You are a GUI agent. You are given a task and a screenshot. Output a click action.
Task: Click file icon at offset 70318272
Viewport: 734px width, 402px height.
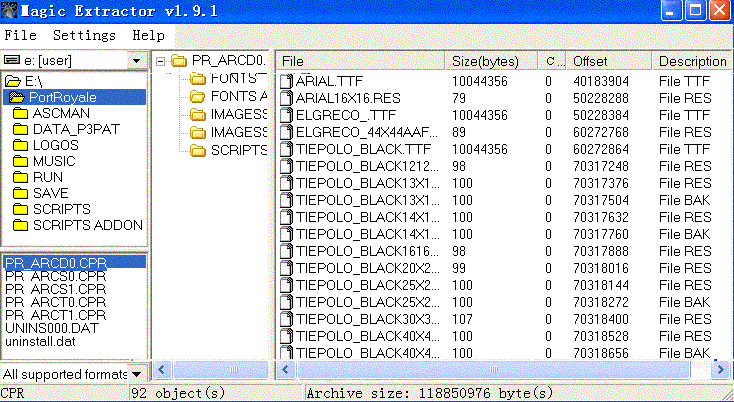[x=286, y=302]
